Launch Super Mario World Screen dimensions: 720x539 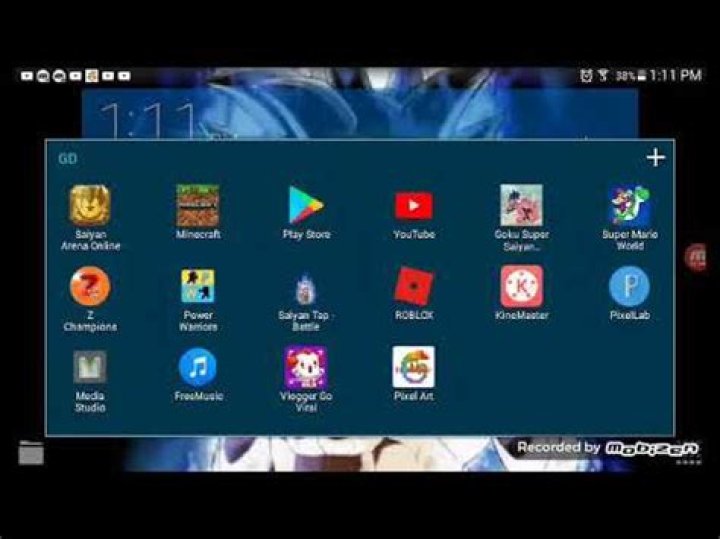[629, 206]
